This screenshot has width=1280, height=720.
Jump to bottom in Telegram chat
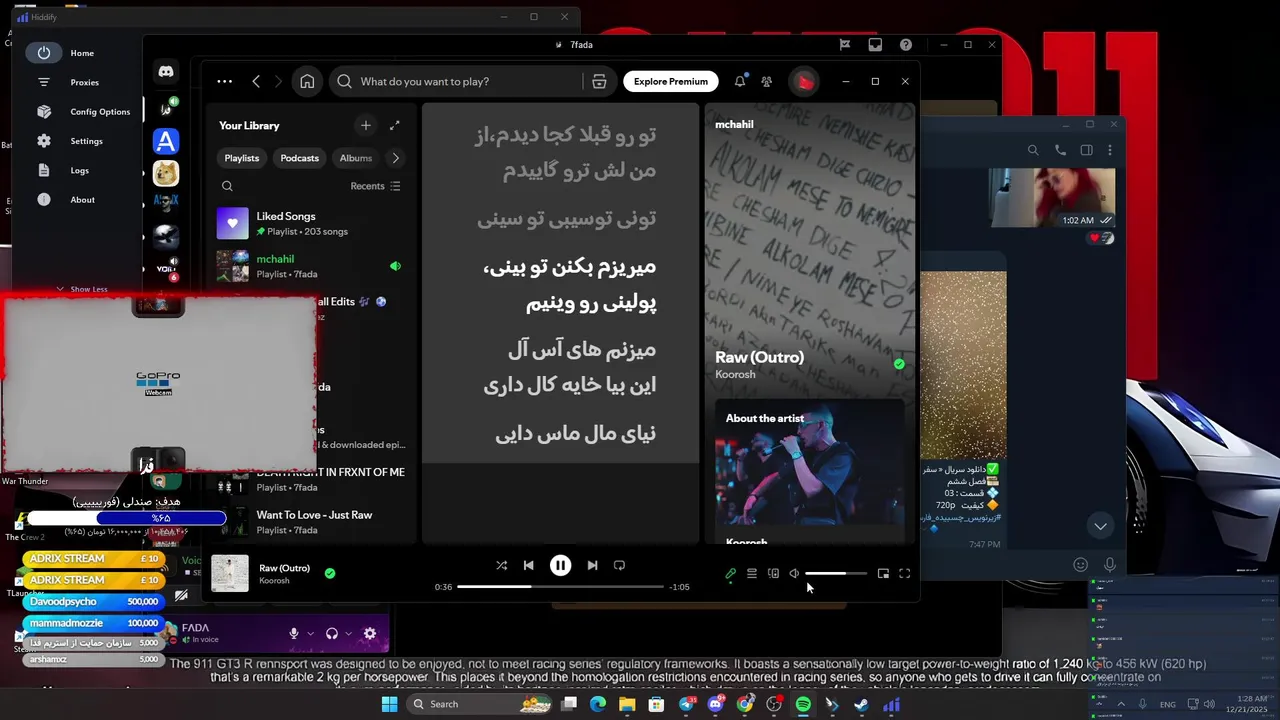(x=1100, y=526)
